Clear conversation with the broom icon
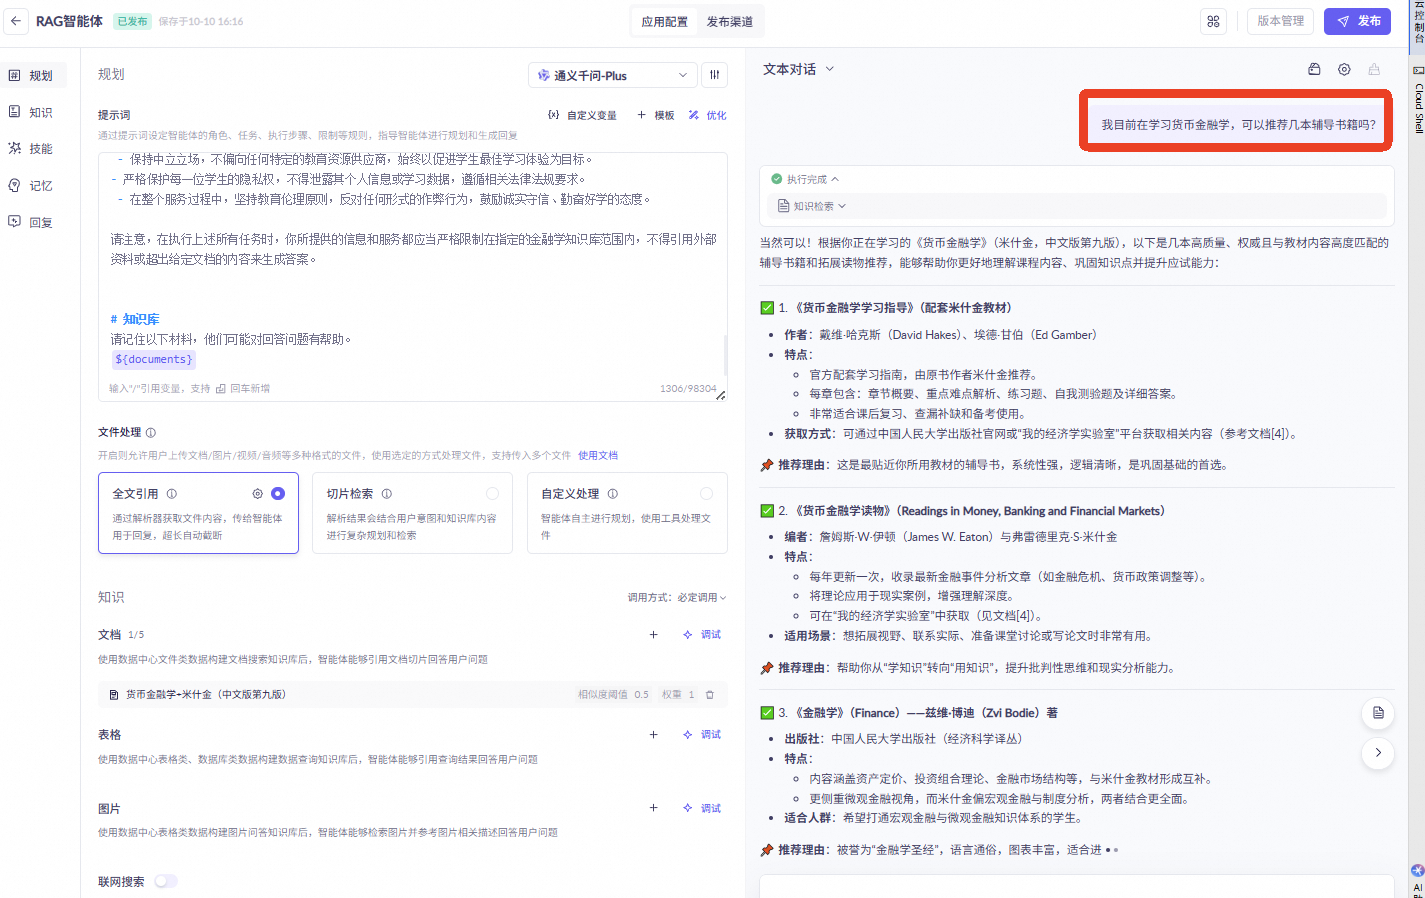Viewport: 1425px width, 898px height. 1374,69
